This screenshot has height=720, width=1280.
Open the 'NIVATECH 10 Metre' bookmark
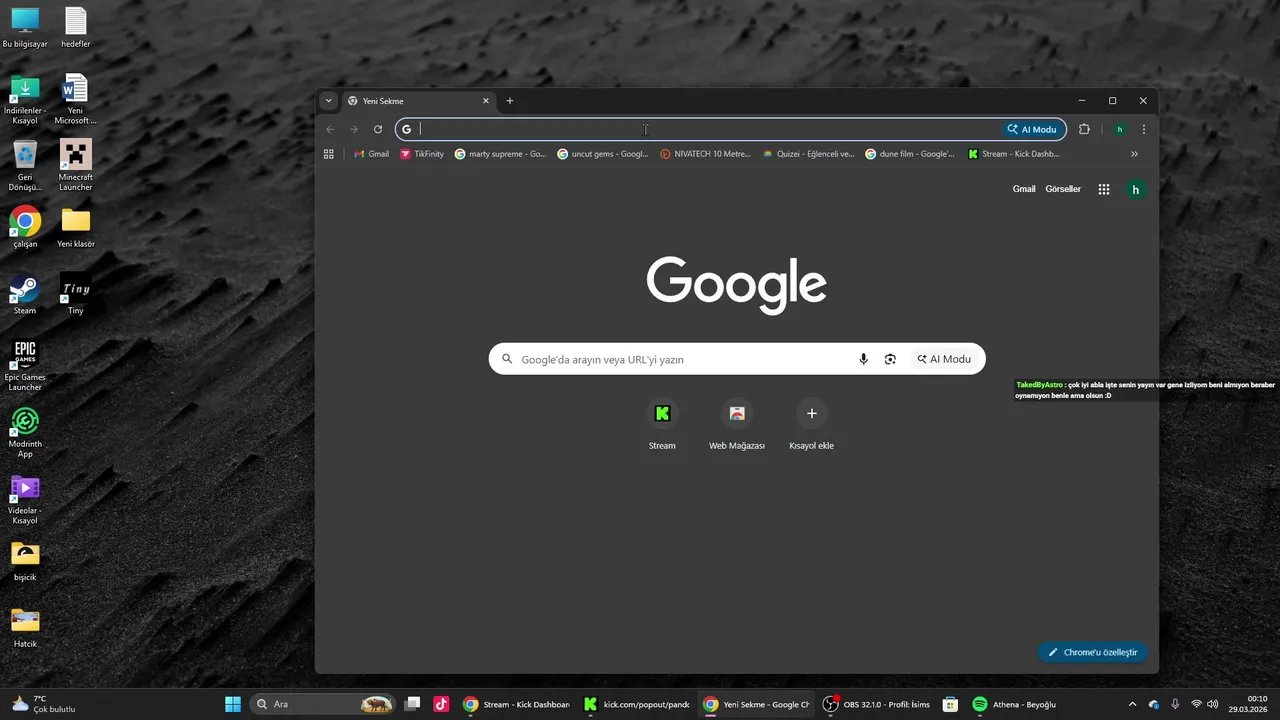[705, 154]
